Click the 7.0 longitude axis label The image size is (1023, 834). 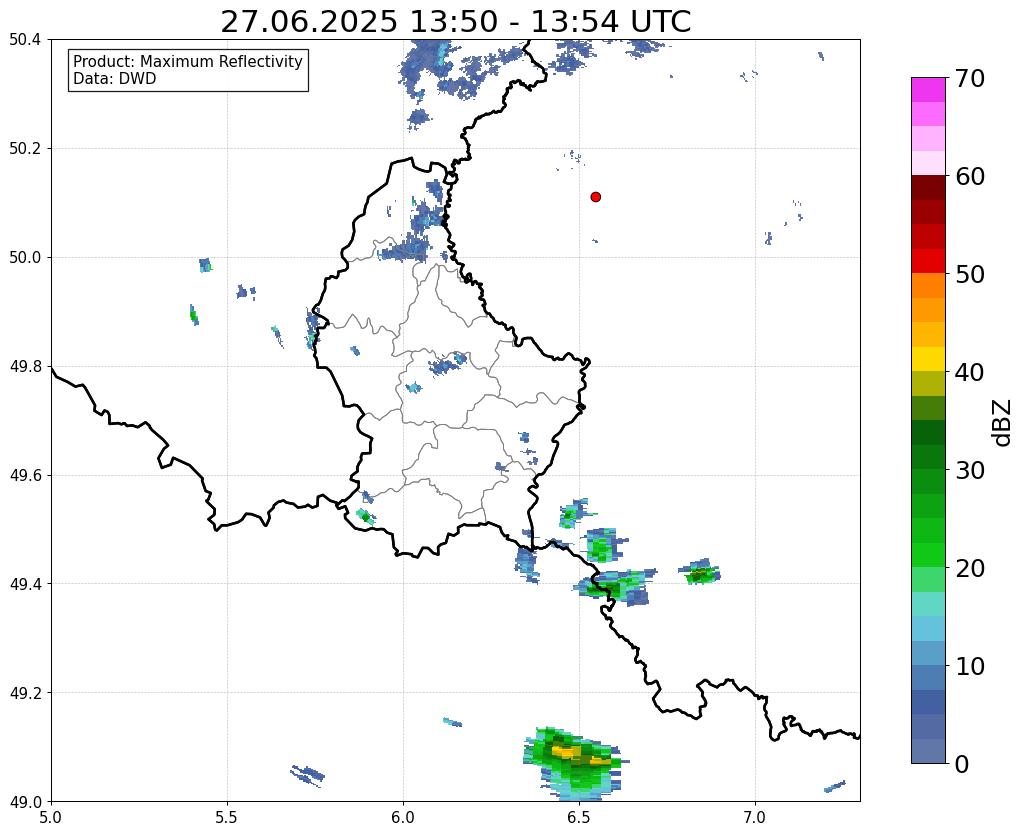coord(755,817)
